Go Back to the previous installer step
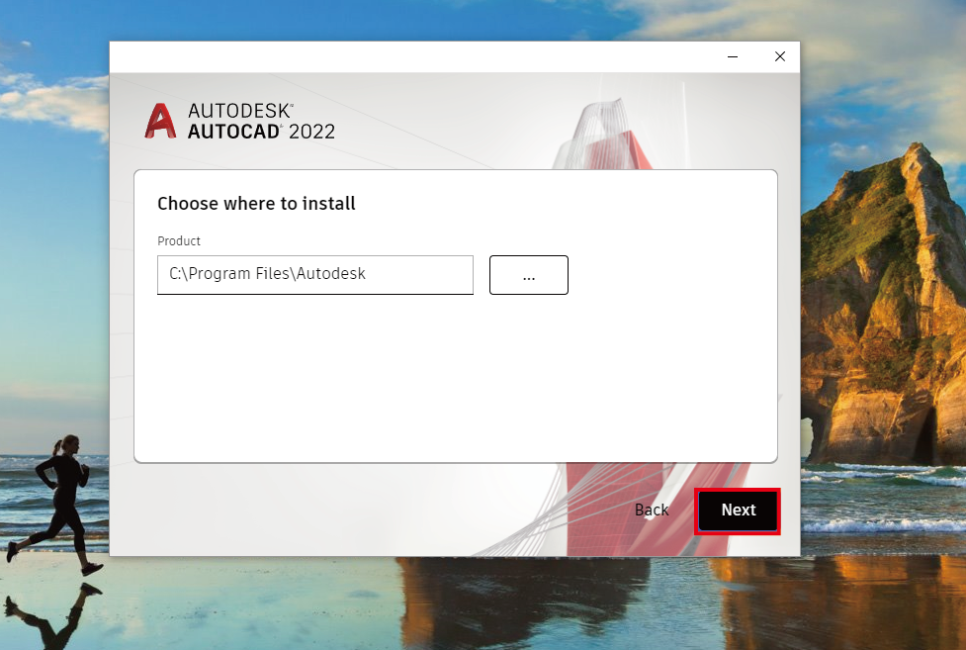966x650 pixels. coord(651,510)
